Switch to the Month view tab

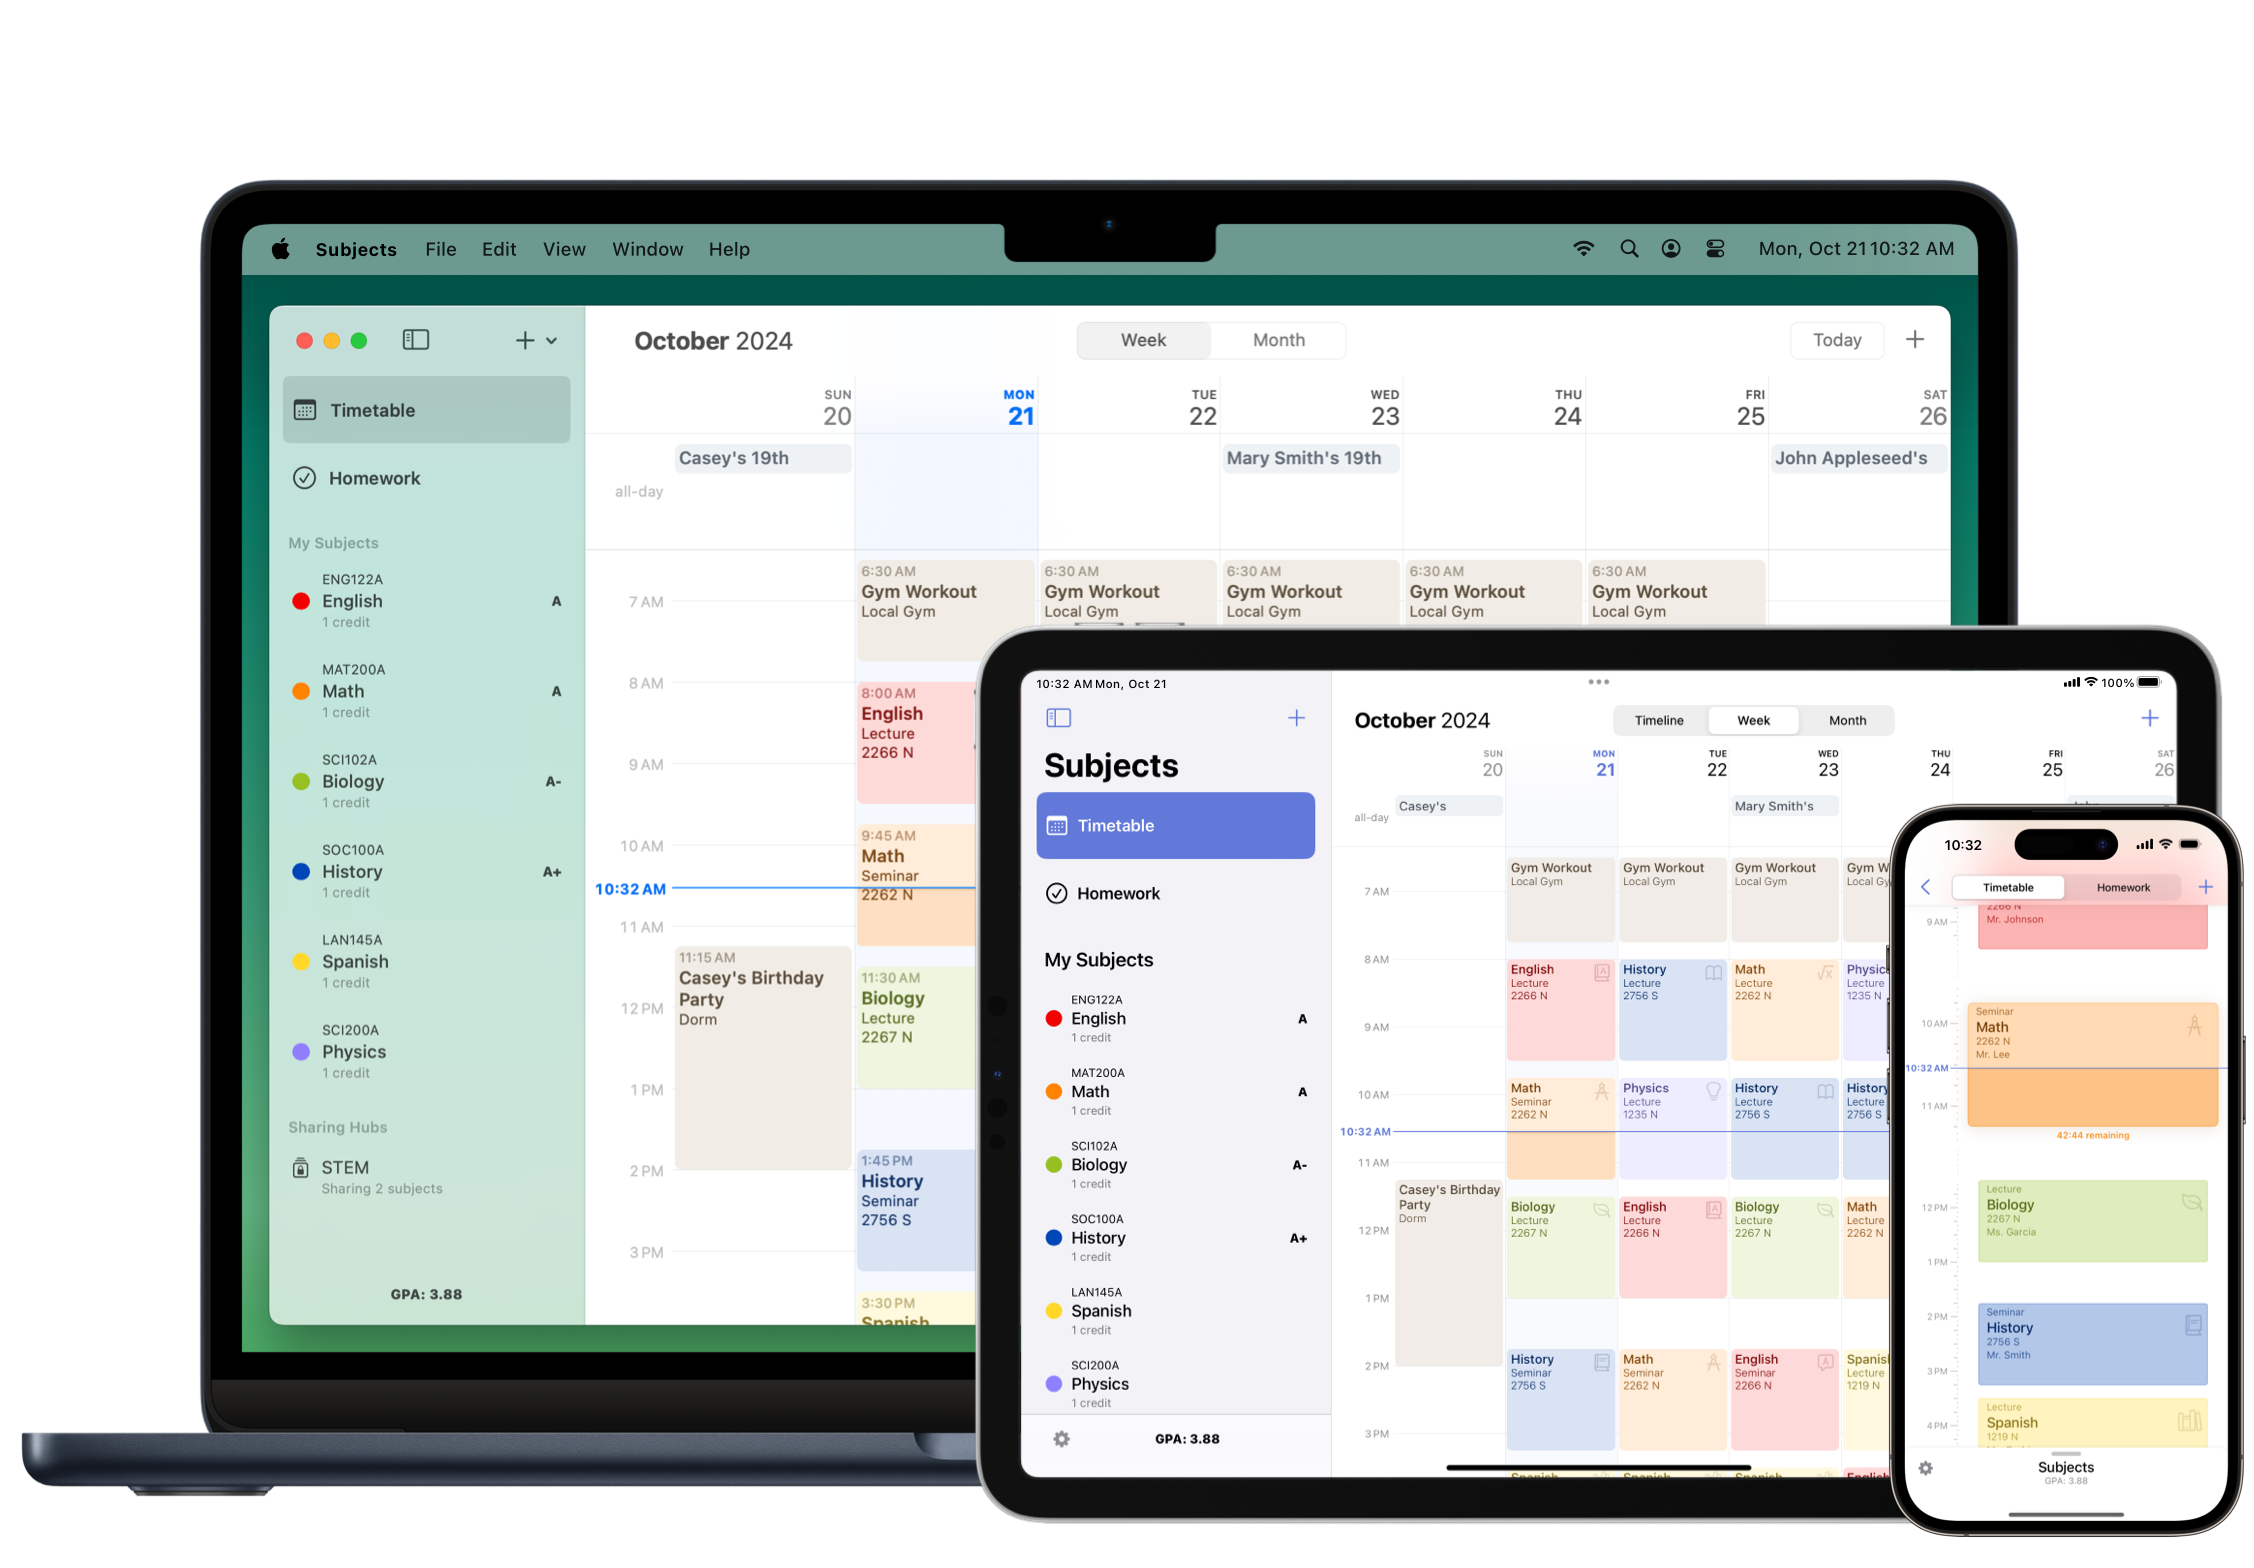tap(1279, 339)
